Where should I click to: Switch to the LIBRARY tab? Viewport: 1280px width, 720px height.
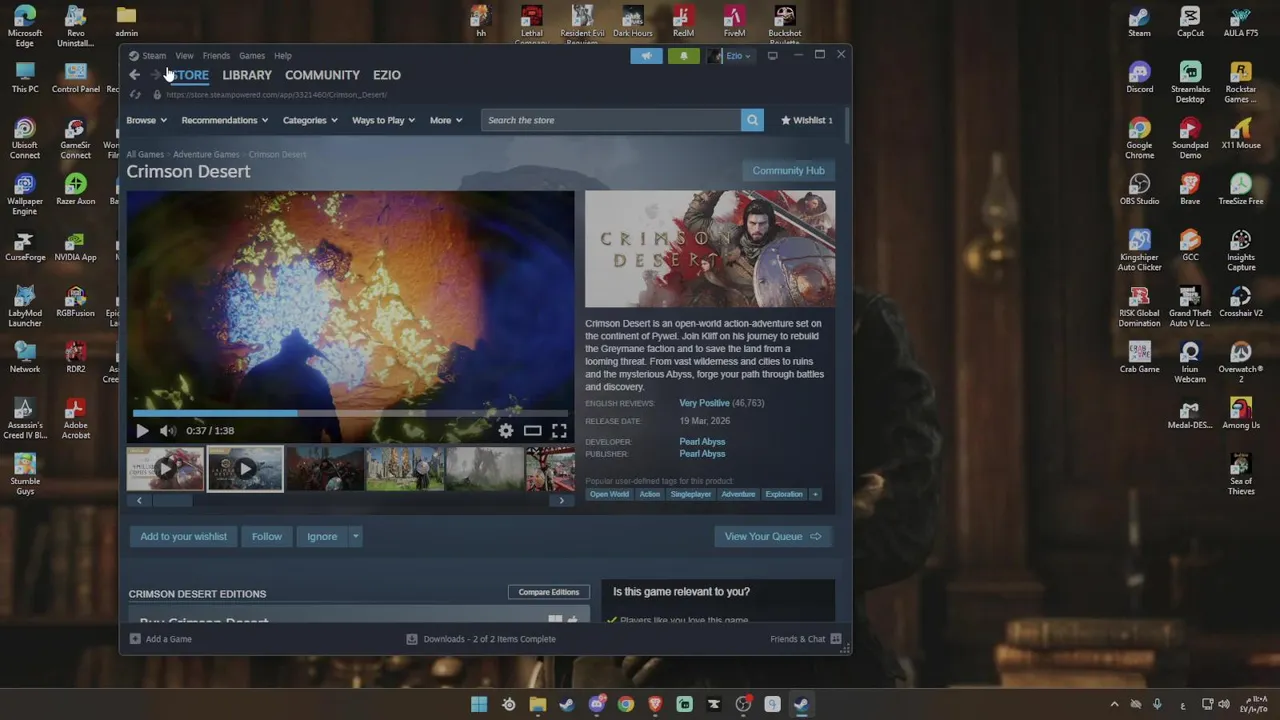[247, 75]
